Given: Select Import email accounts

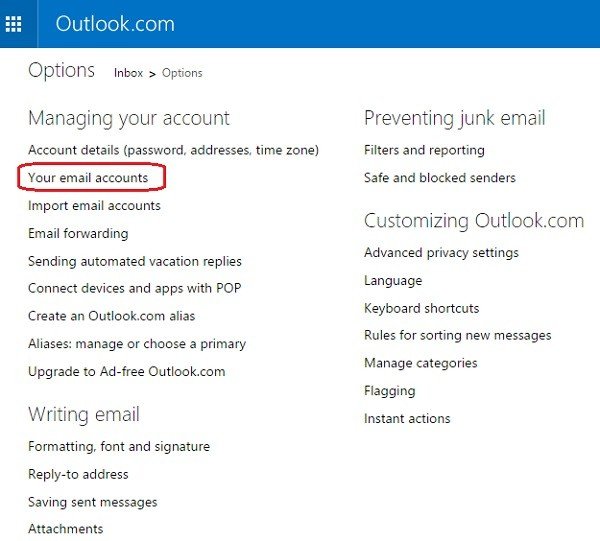Looking at the screenshot, I should pyautogui.click(x=94, y=206).
